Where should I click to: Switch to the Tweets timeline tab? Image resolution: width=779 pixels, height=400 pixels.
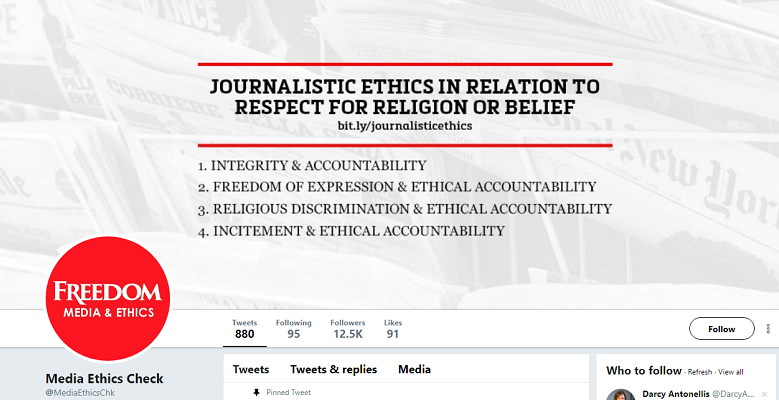pos(251,370)
